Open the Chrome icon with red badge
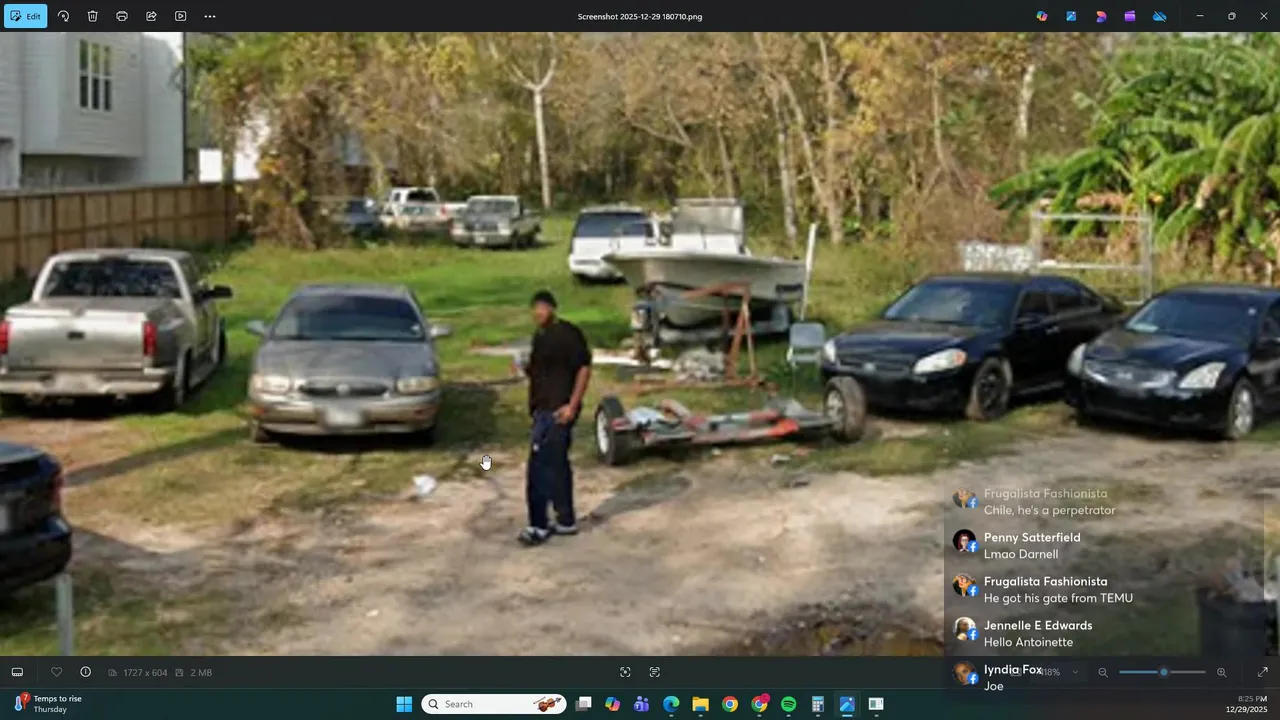1280x720 pixels. (x=760, y=704)
